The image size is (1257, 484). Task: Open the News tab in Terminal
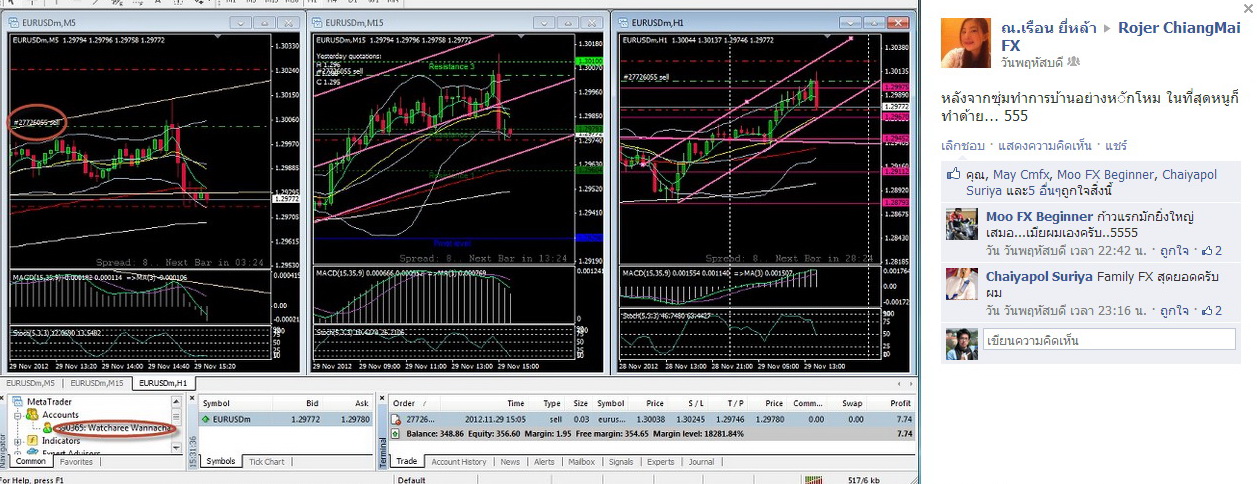tap(510, 462)
